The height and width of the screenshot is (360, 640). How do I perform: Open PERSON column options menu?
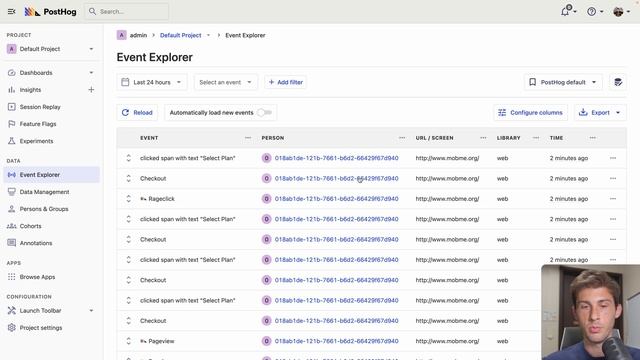point(402,138)
